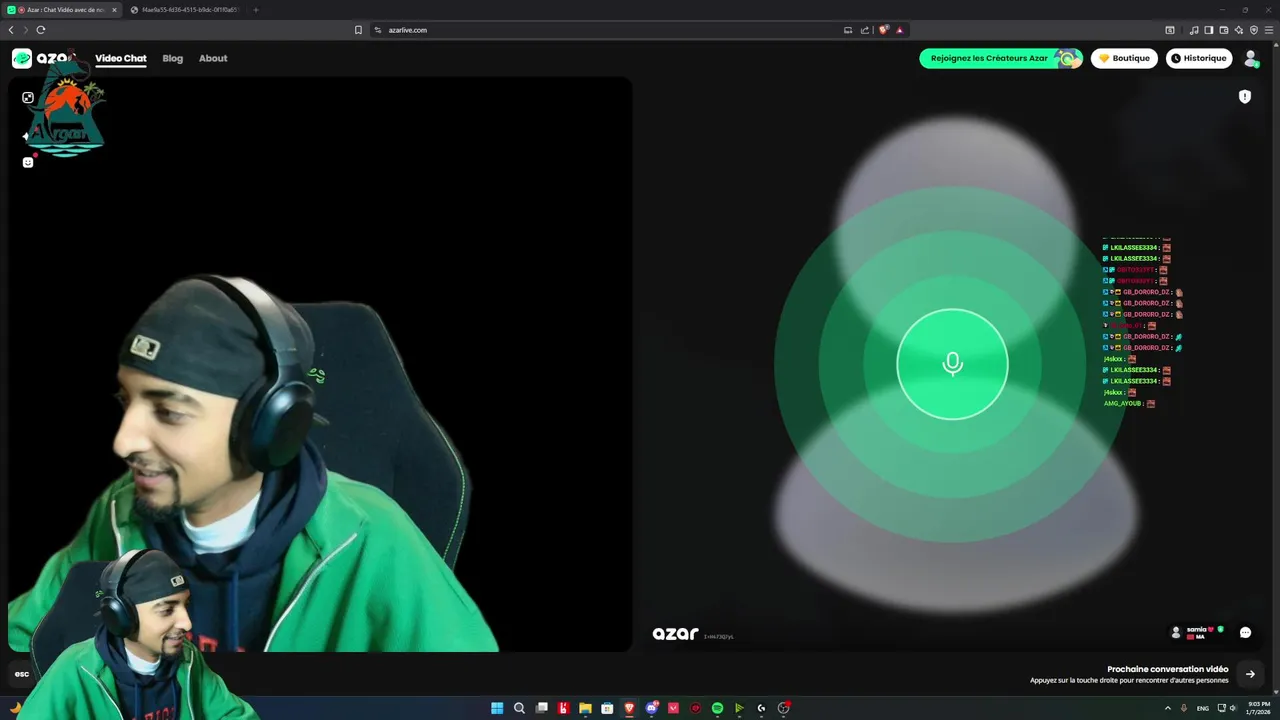
Task: Switch to the Azar browser tab
Action: click(x=62, y=10)
